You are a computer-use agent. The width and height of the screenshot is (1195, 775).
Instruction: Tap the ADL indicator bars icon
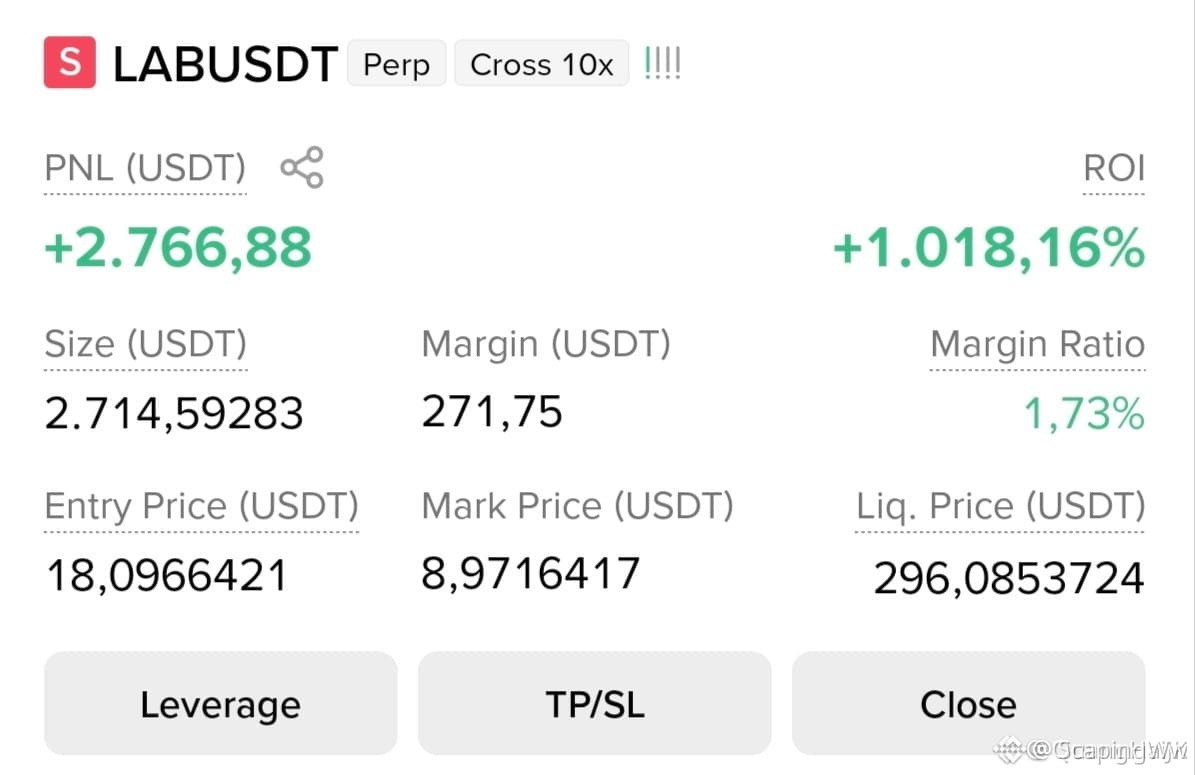662,63
